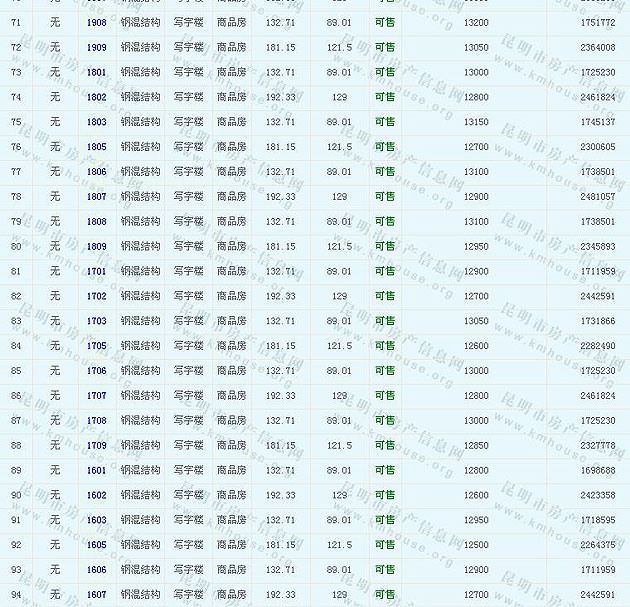Click total price 2481057 cell
Screen dimensions: 630x607
tap(597, 197)
